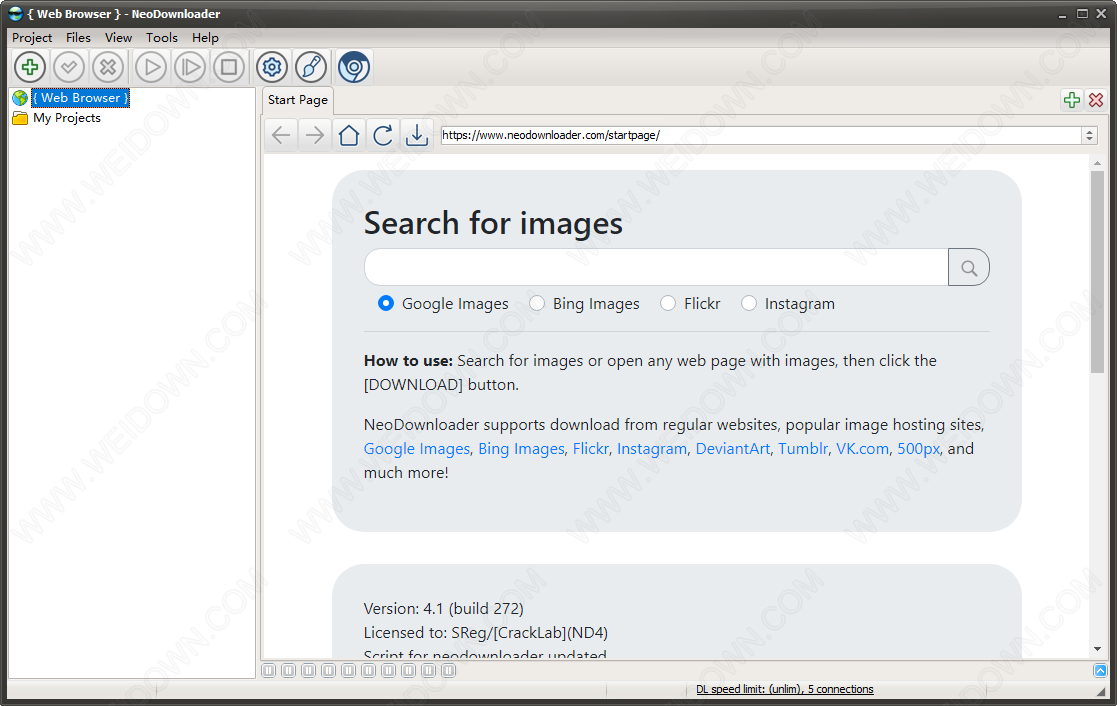Click the blue arrow icon at bottom right
The height and width of the screenshot is (706, 1117).
coord(1101,670)
